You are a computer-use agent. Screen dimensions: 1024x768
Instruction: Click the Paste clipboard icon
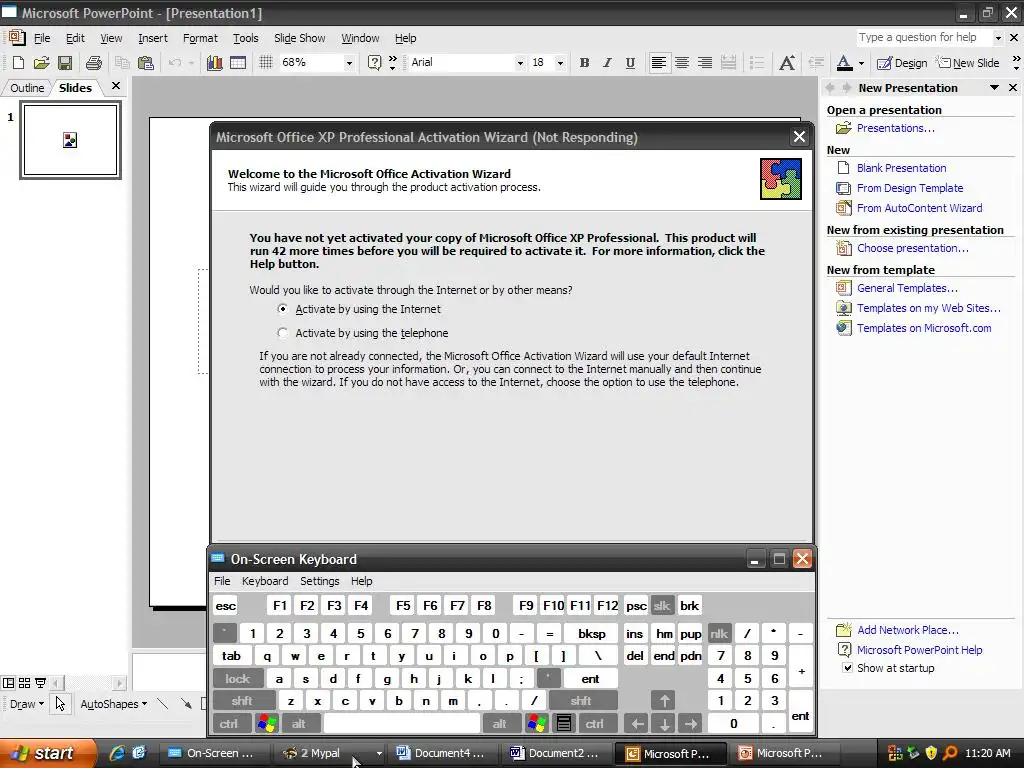tap(146, 63)
